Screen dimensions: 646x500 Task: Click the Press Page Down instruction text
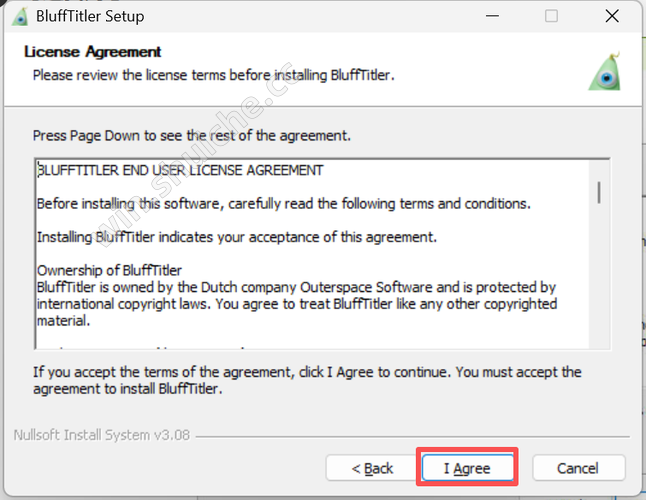point(192,136)
